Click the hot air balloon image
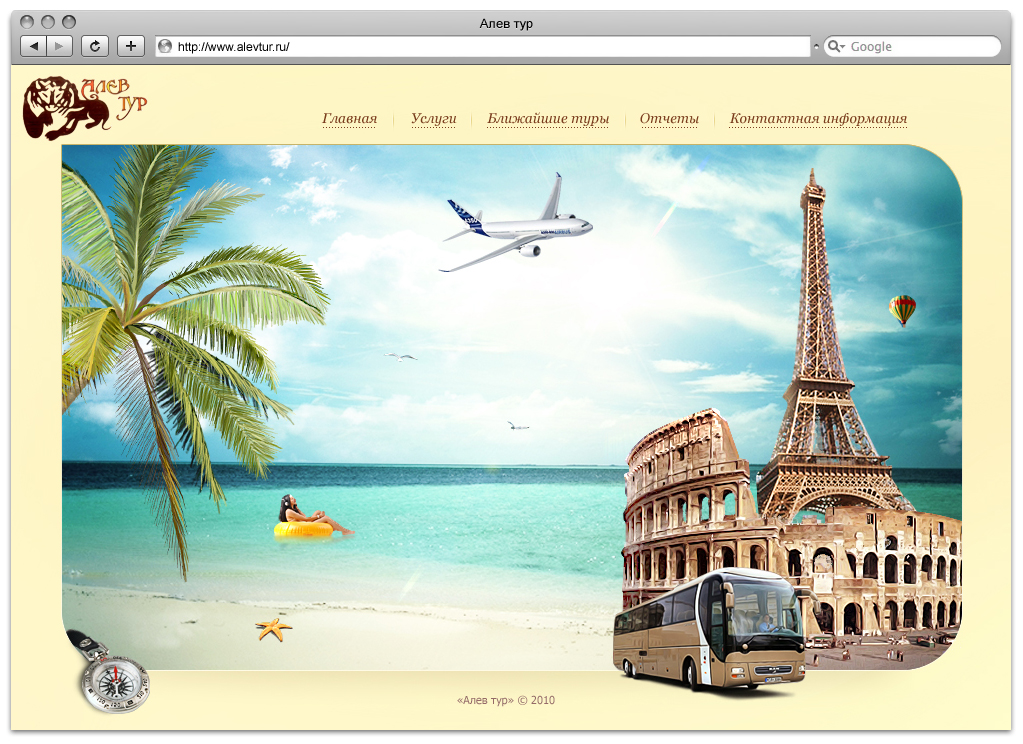The height and width of the screenshot is (744, 1023). tap(902, 311)
